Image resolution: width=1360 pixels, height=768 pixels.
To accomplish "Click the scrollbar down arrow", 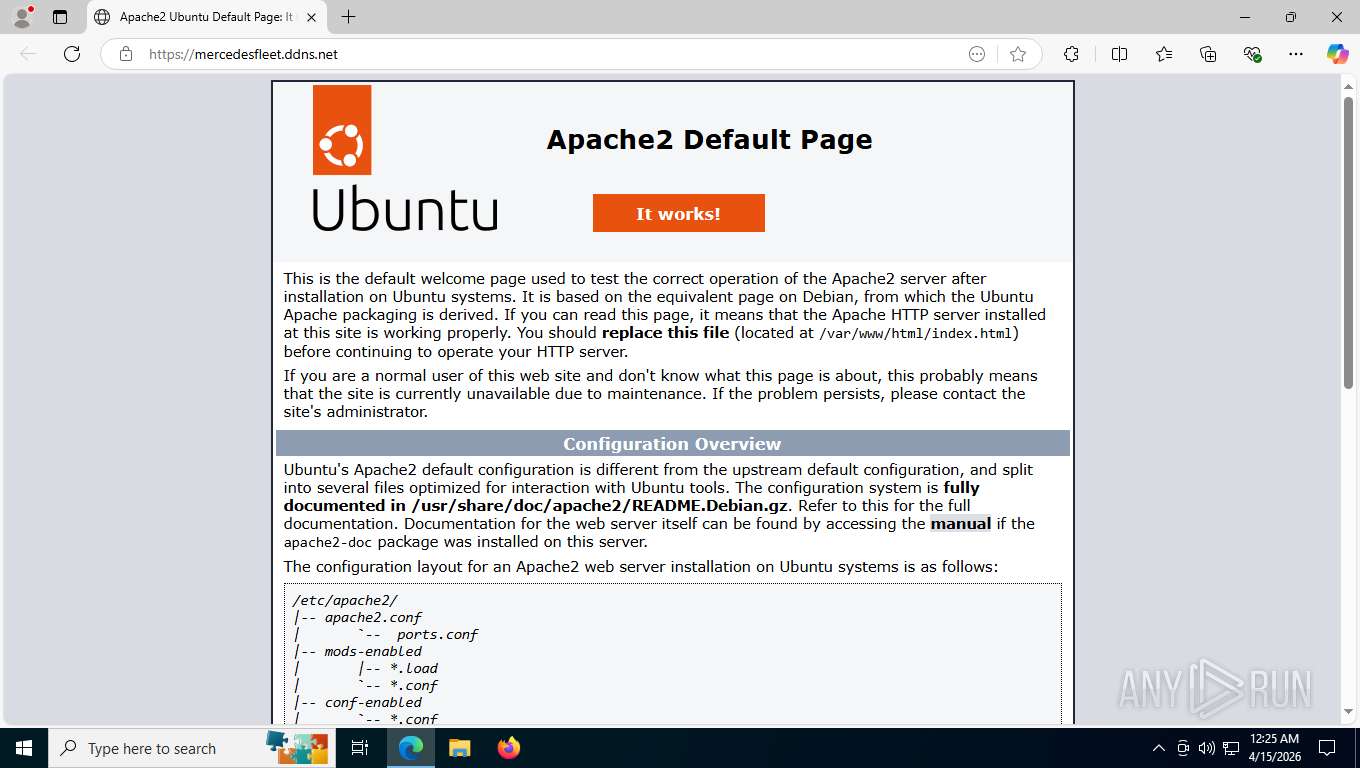I will click(1348, 711).
